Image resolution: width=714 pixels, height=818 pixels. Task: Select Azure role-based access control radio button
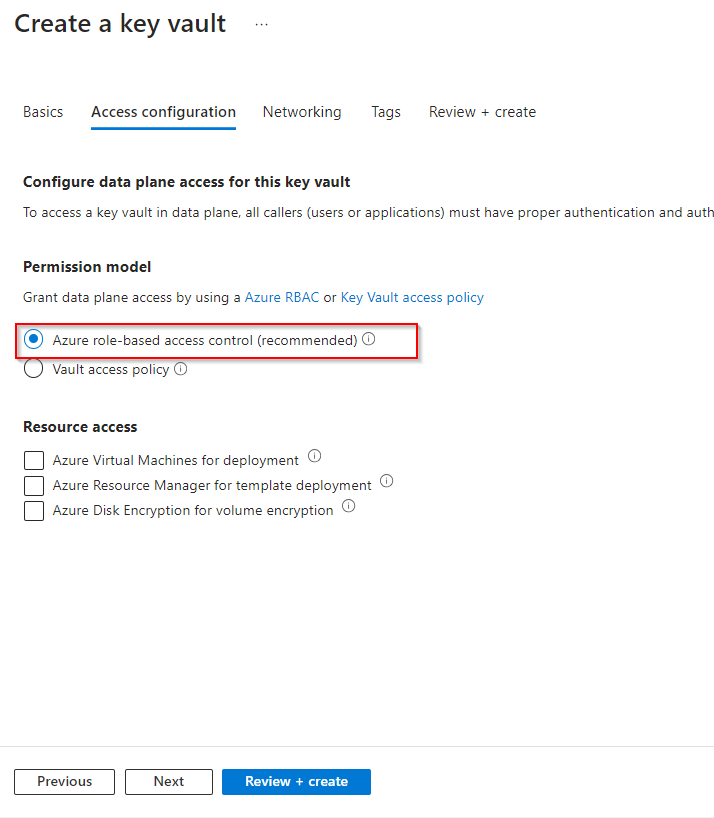34,340
